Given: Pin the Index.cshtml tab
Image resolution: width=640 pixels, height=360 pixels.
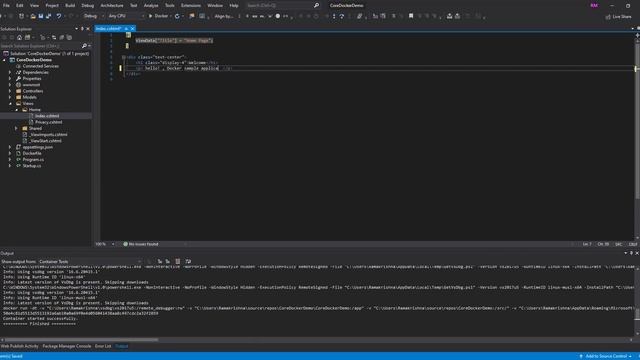Looking at the screenshot, I should tap(126, 29).
